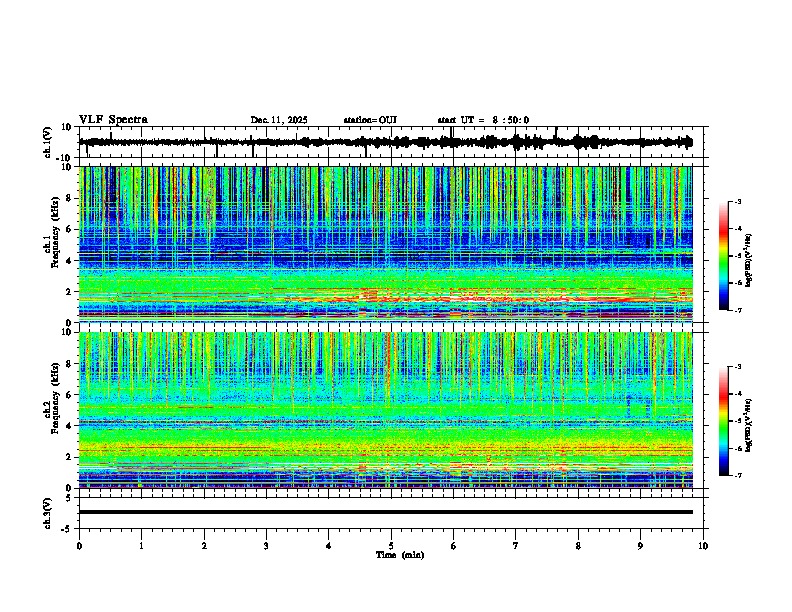The image size is (792, 612).
Task: Click the ch.2 spectrogram color scale bar
Action: pyautogui.click(x=724, y=421)
